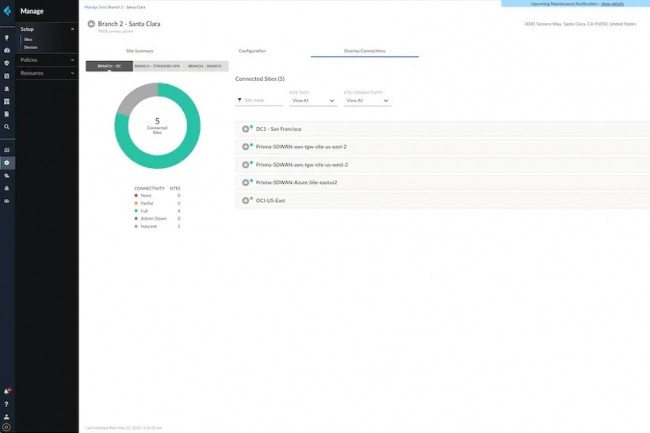Switch to the Site Summary tab
This screenshot has width=650, height=433.
(139, 50)
